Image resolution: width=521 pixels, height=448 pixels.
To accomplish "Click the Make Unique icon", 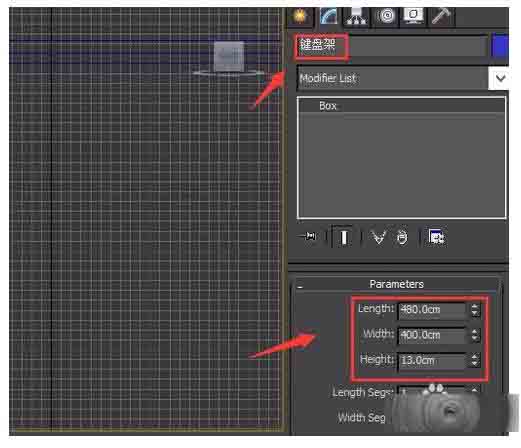I will tap(379, 237).
